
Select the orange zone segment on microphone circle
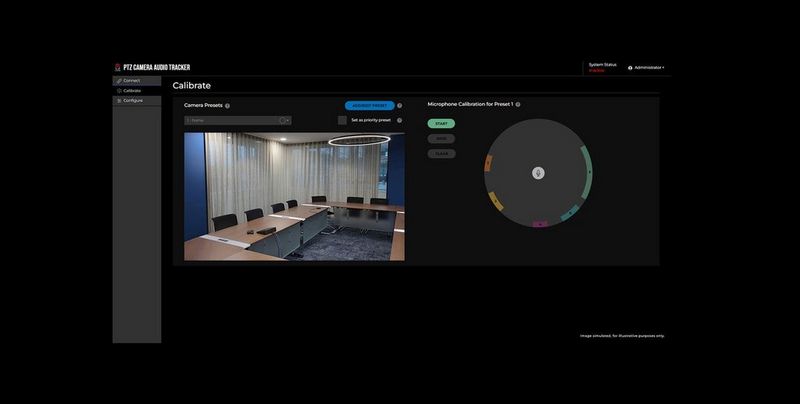[x=488, y=164]
